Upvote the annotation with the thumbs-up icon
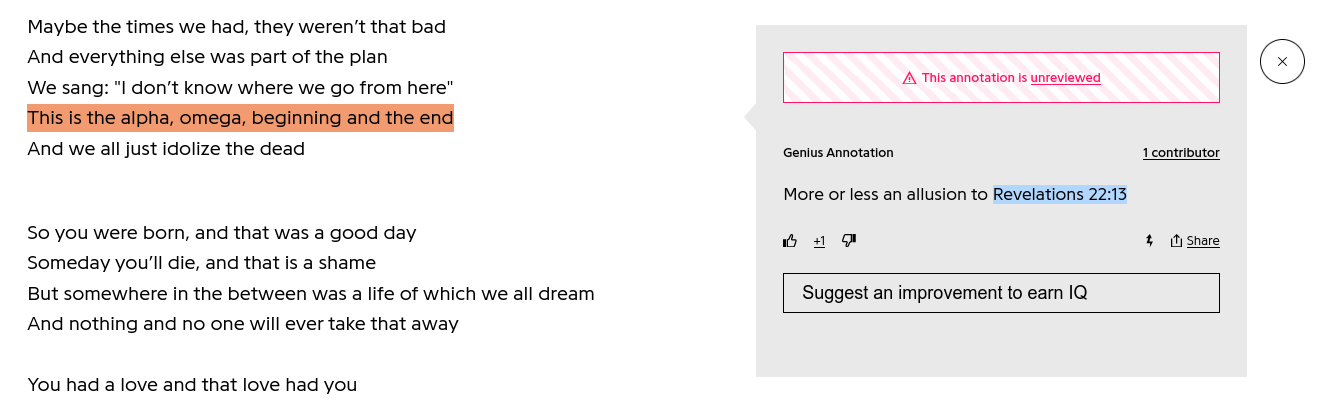Image resolution: width=1321 pixels, height=405 pixels. pyautogui.click(x=790, y=241)
